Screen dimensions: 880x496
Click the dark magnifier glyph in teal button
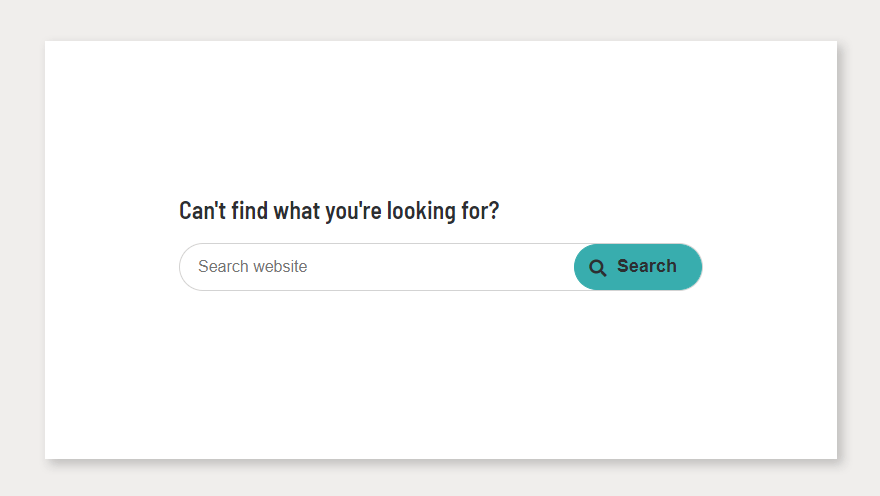tap(598, 267)
